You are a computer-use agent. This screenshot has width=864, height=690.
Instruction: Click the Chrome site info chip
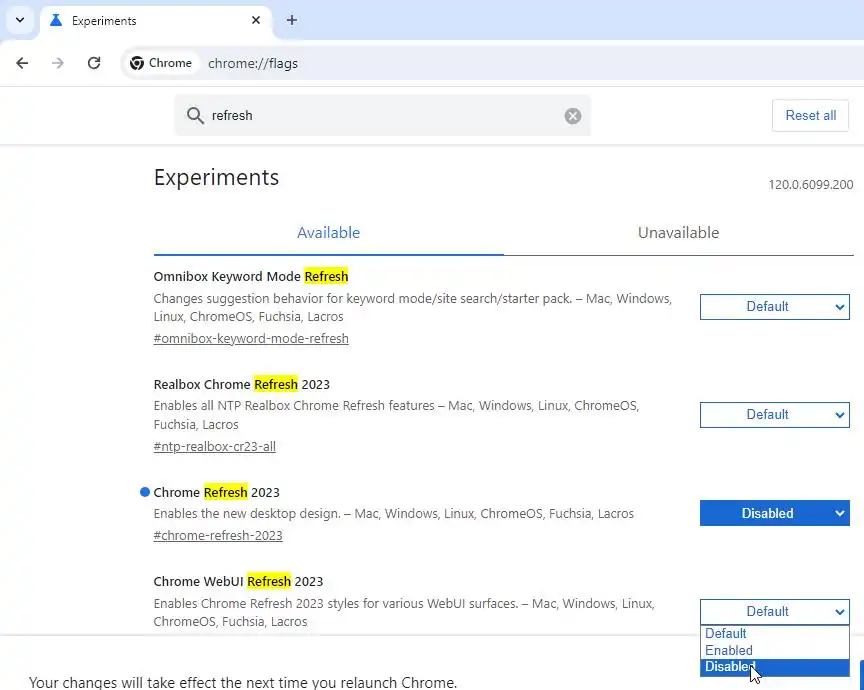tap(161, 63)
